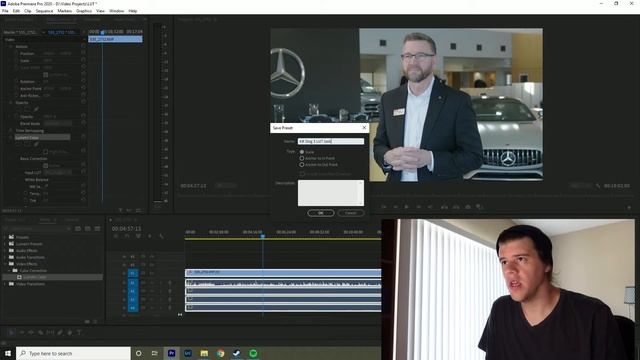
Task: Click Accelerated Effects filter icon in Effects panel
Action: pyautogui.click(x=78, y=229)
